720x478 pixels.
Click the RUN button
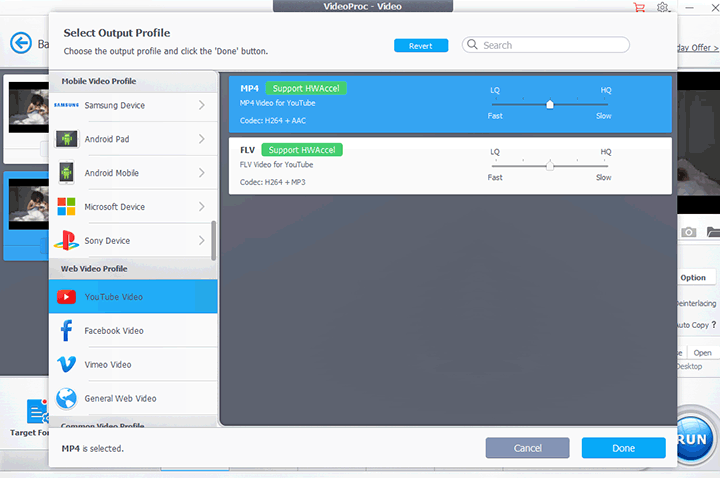[x=693, y=439]
